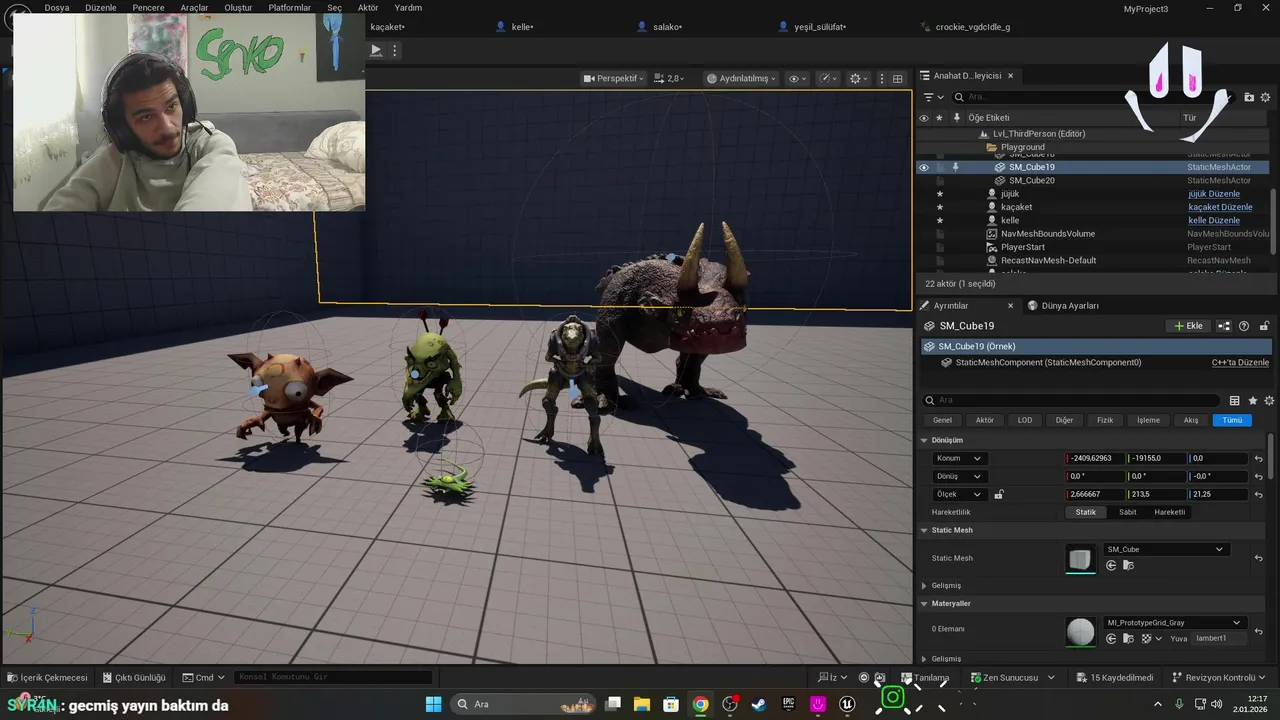1280x720 pixels.
Task: Click the blueprint hierarchy icon beside Ekle
Action: pyautogui.click(x=1224, y=326)
